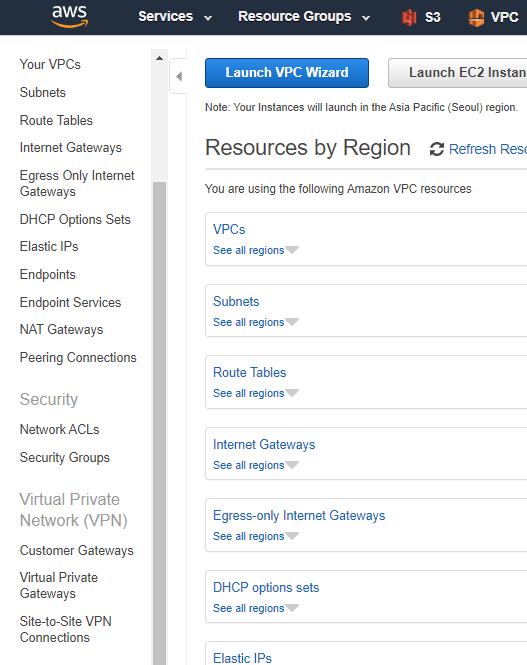Expand See all regions under DHCP options sets
The width and height of the screenshot is (527, 665).
(x=256, y=608)
